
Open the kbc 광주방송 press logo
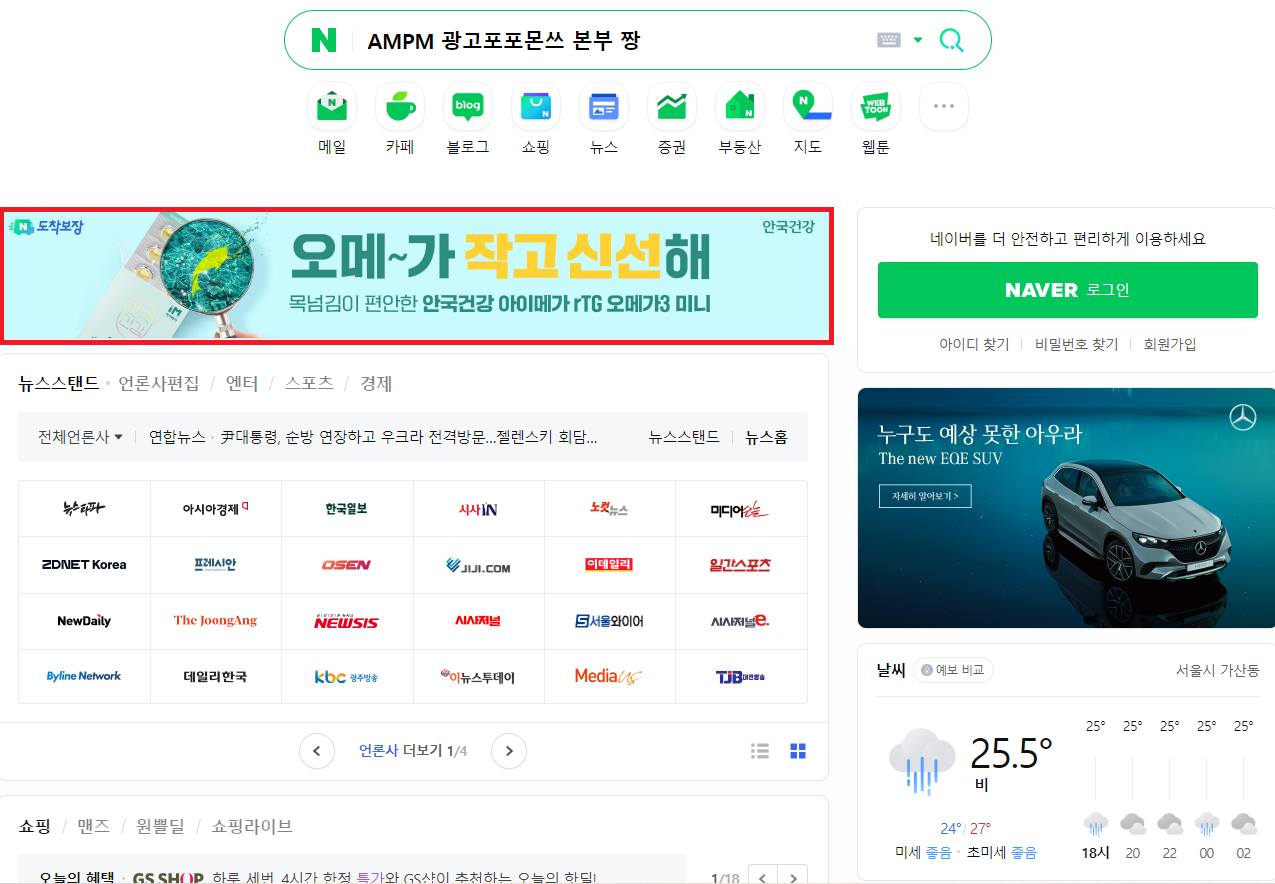tap(347, 677)
